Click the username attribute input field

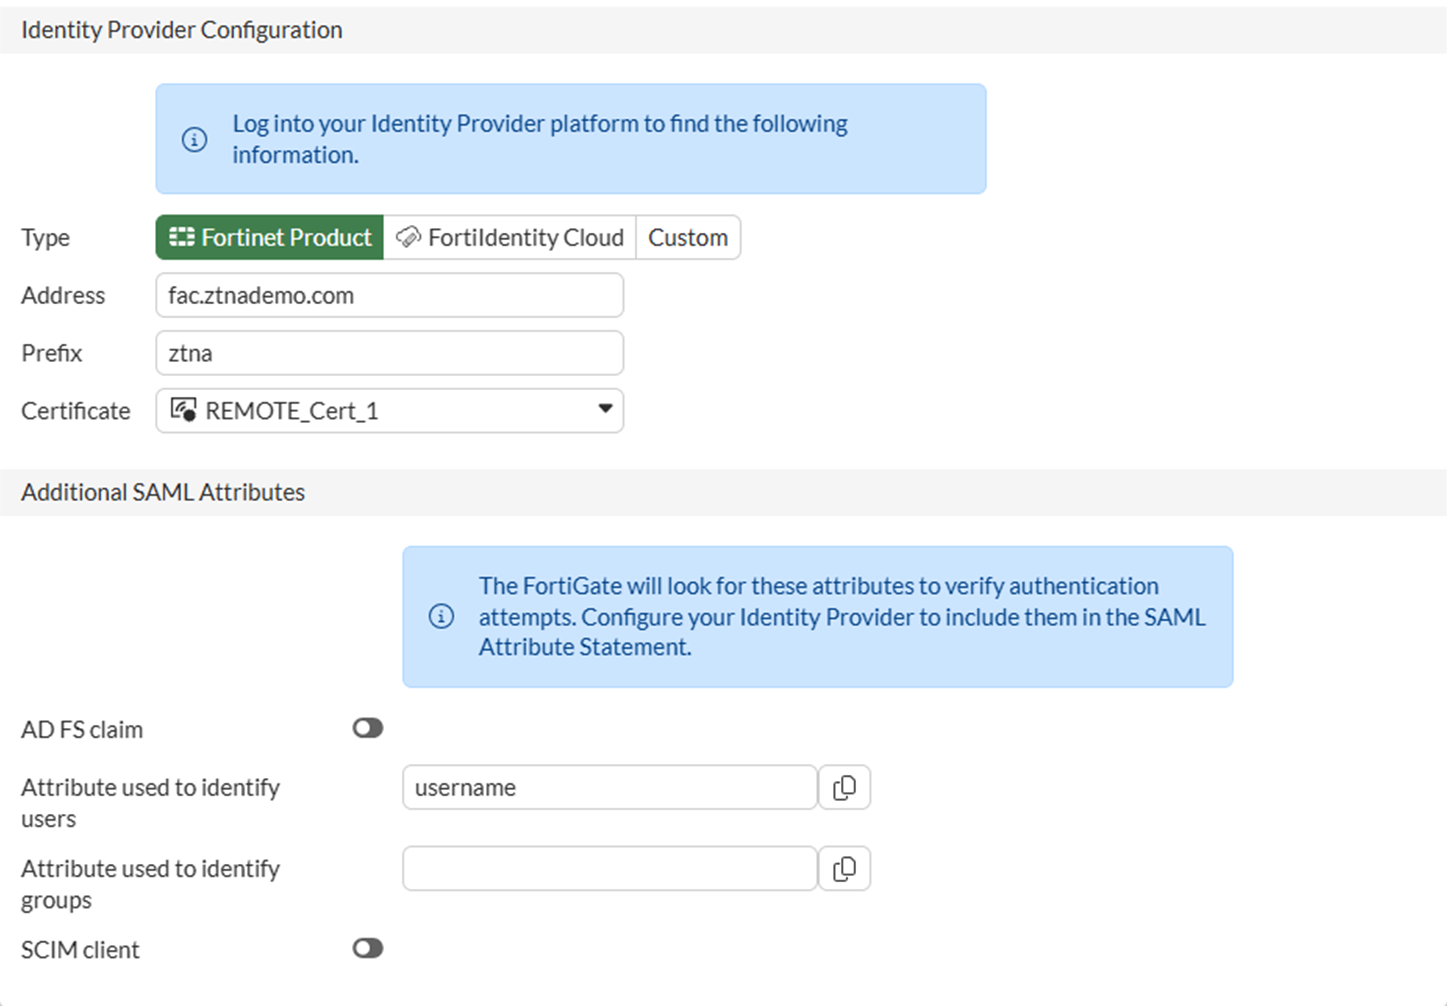609,788
